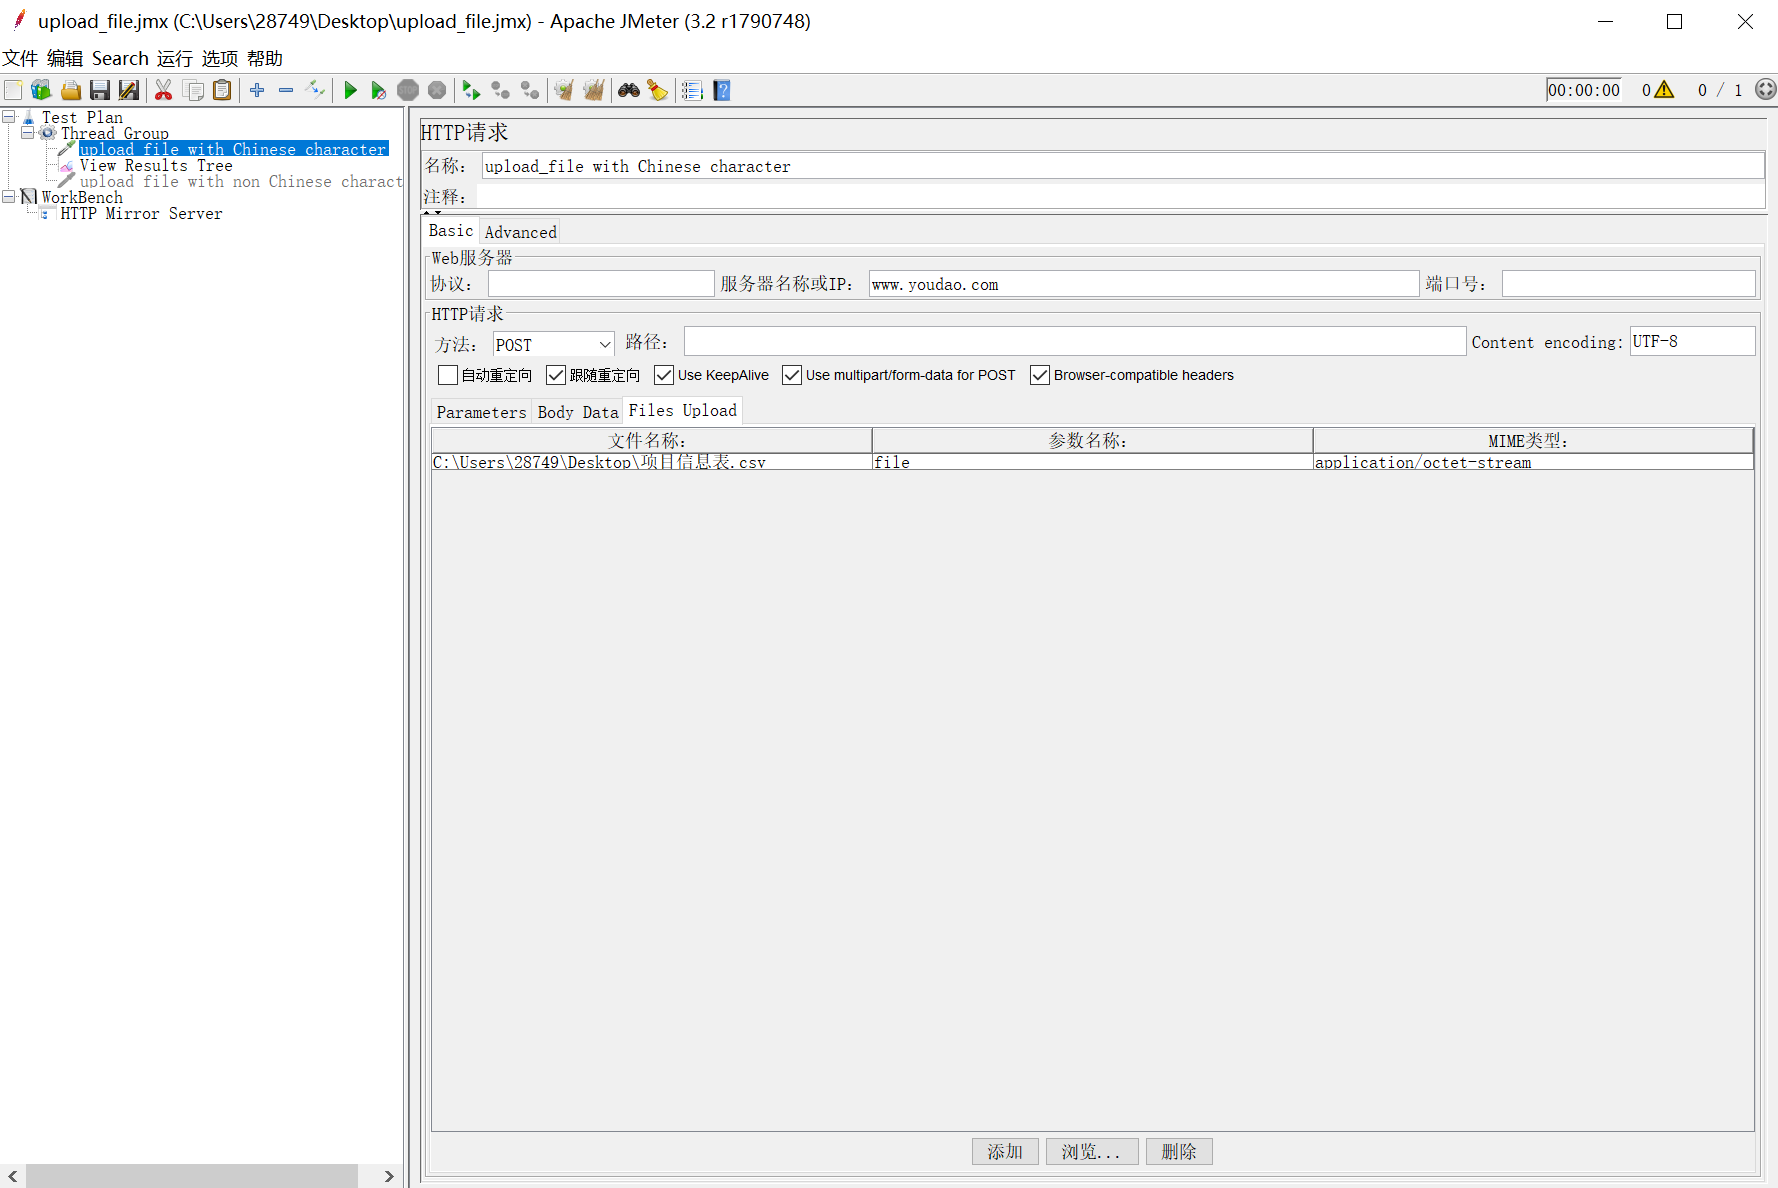Click the plus Expand All icon
This screenshot has height=1188, width=1778.
click(x=257, y=91)
